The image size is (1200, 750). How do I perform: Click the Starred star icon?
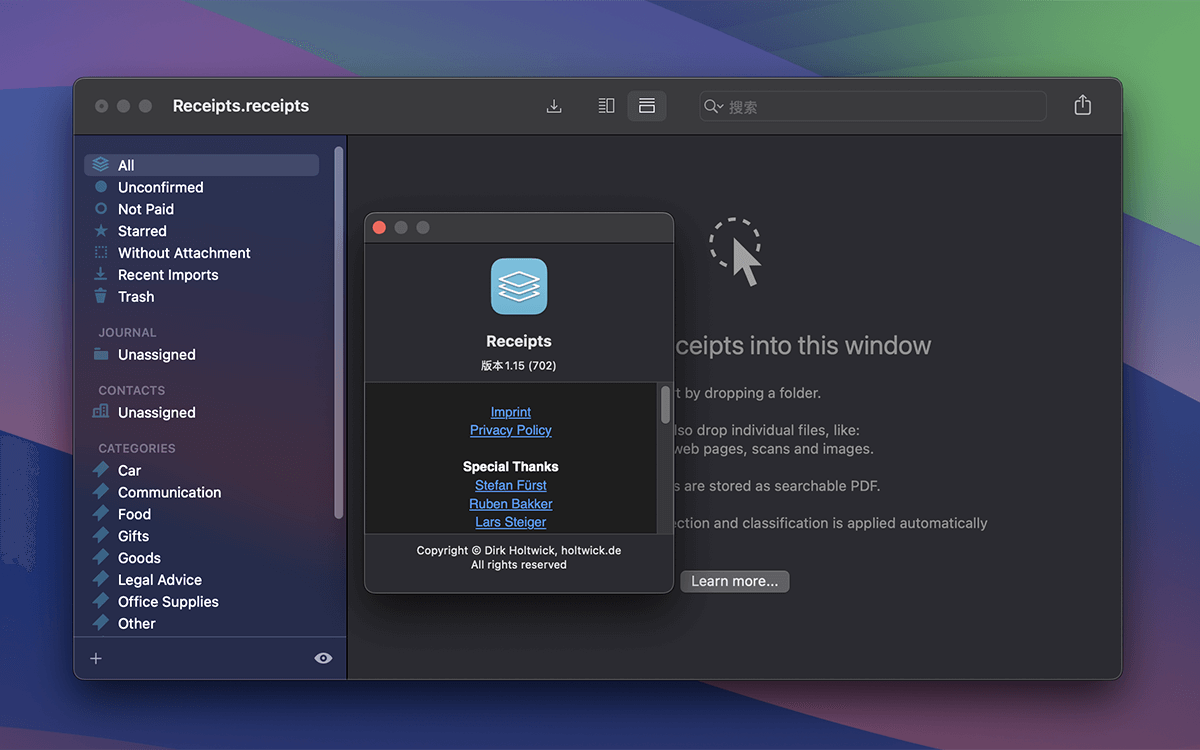click(x=101, y=231)
